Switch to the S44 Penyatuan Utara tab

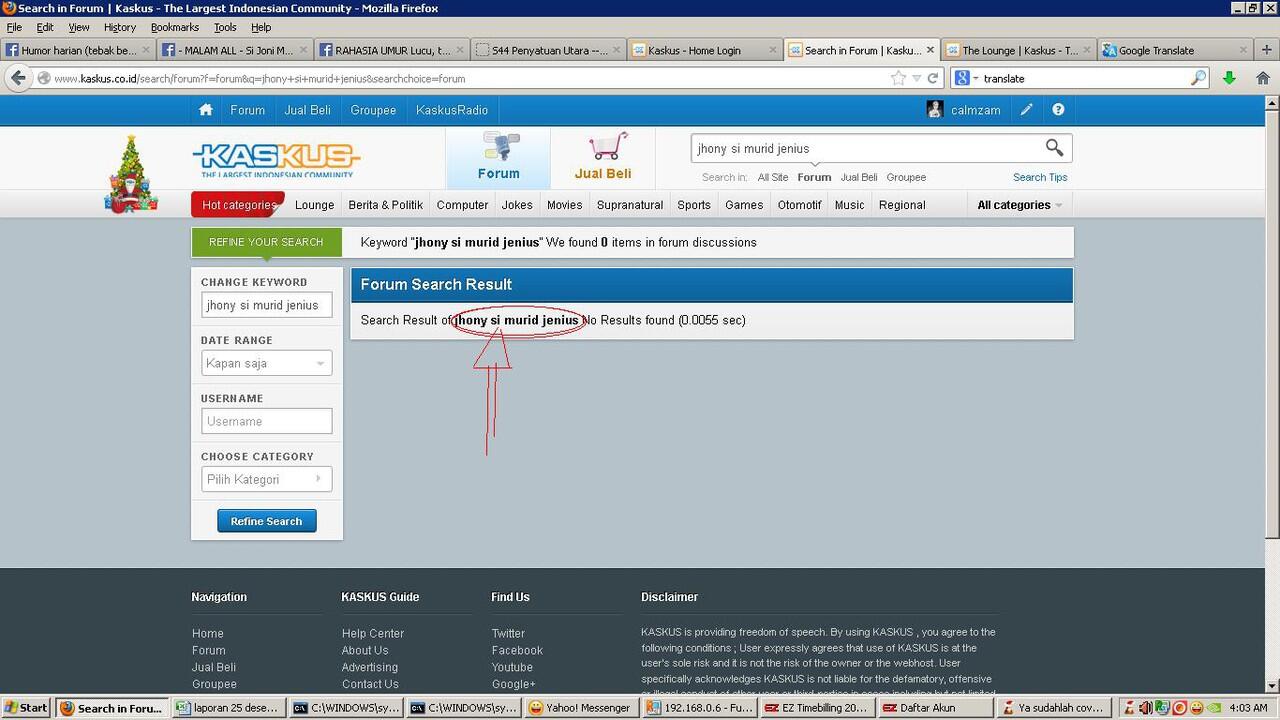(x=548, y=50)
